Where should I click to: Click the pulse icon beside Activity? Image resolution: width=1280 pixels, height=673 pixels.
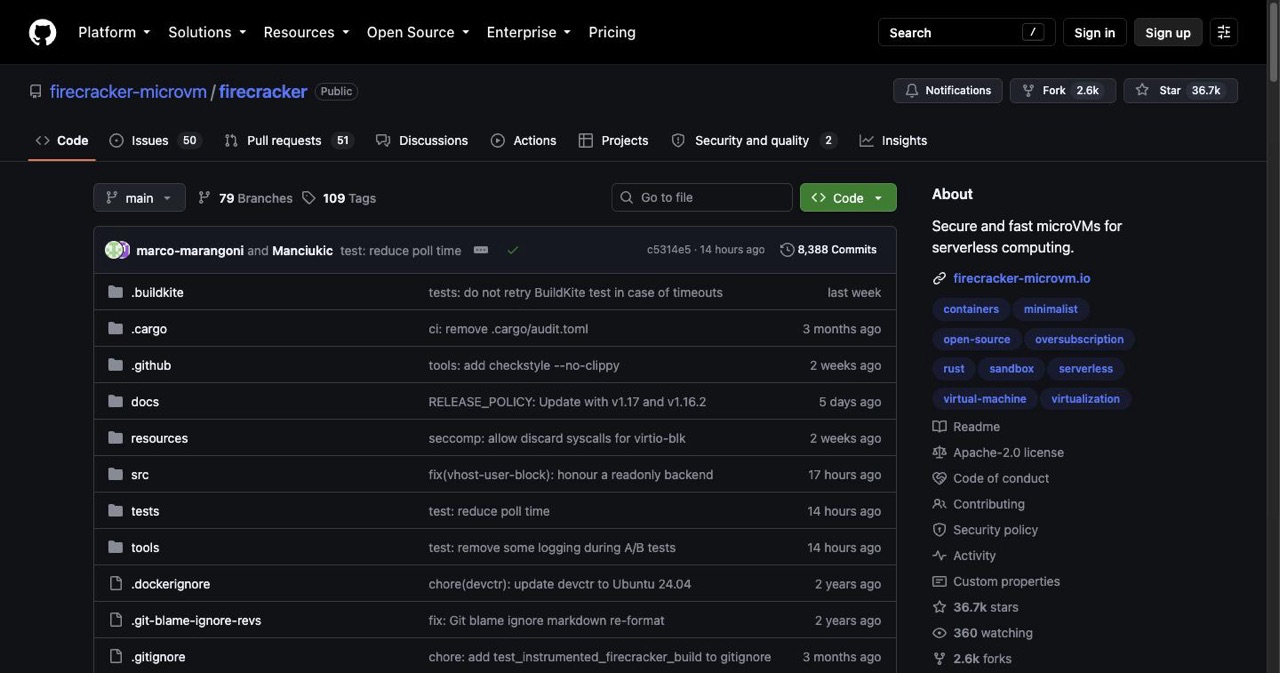pos(939,556)
